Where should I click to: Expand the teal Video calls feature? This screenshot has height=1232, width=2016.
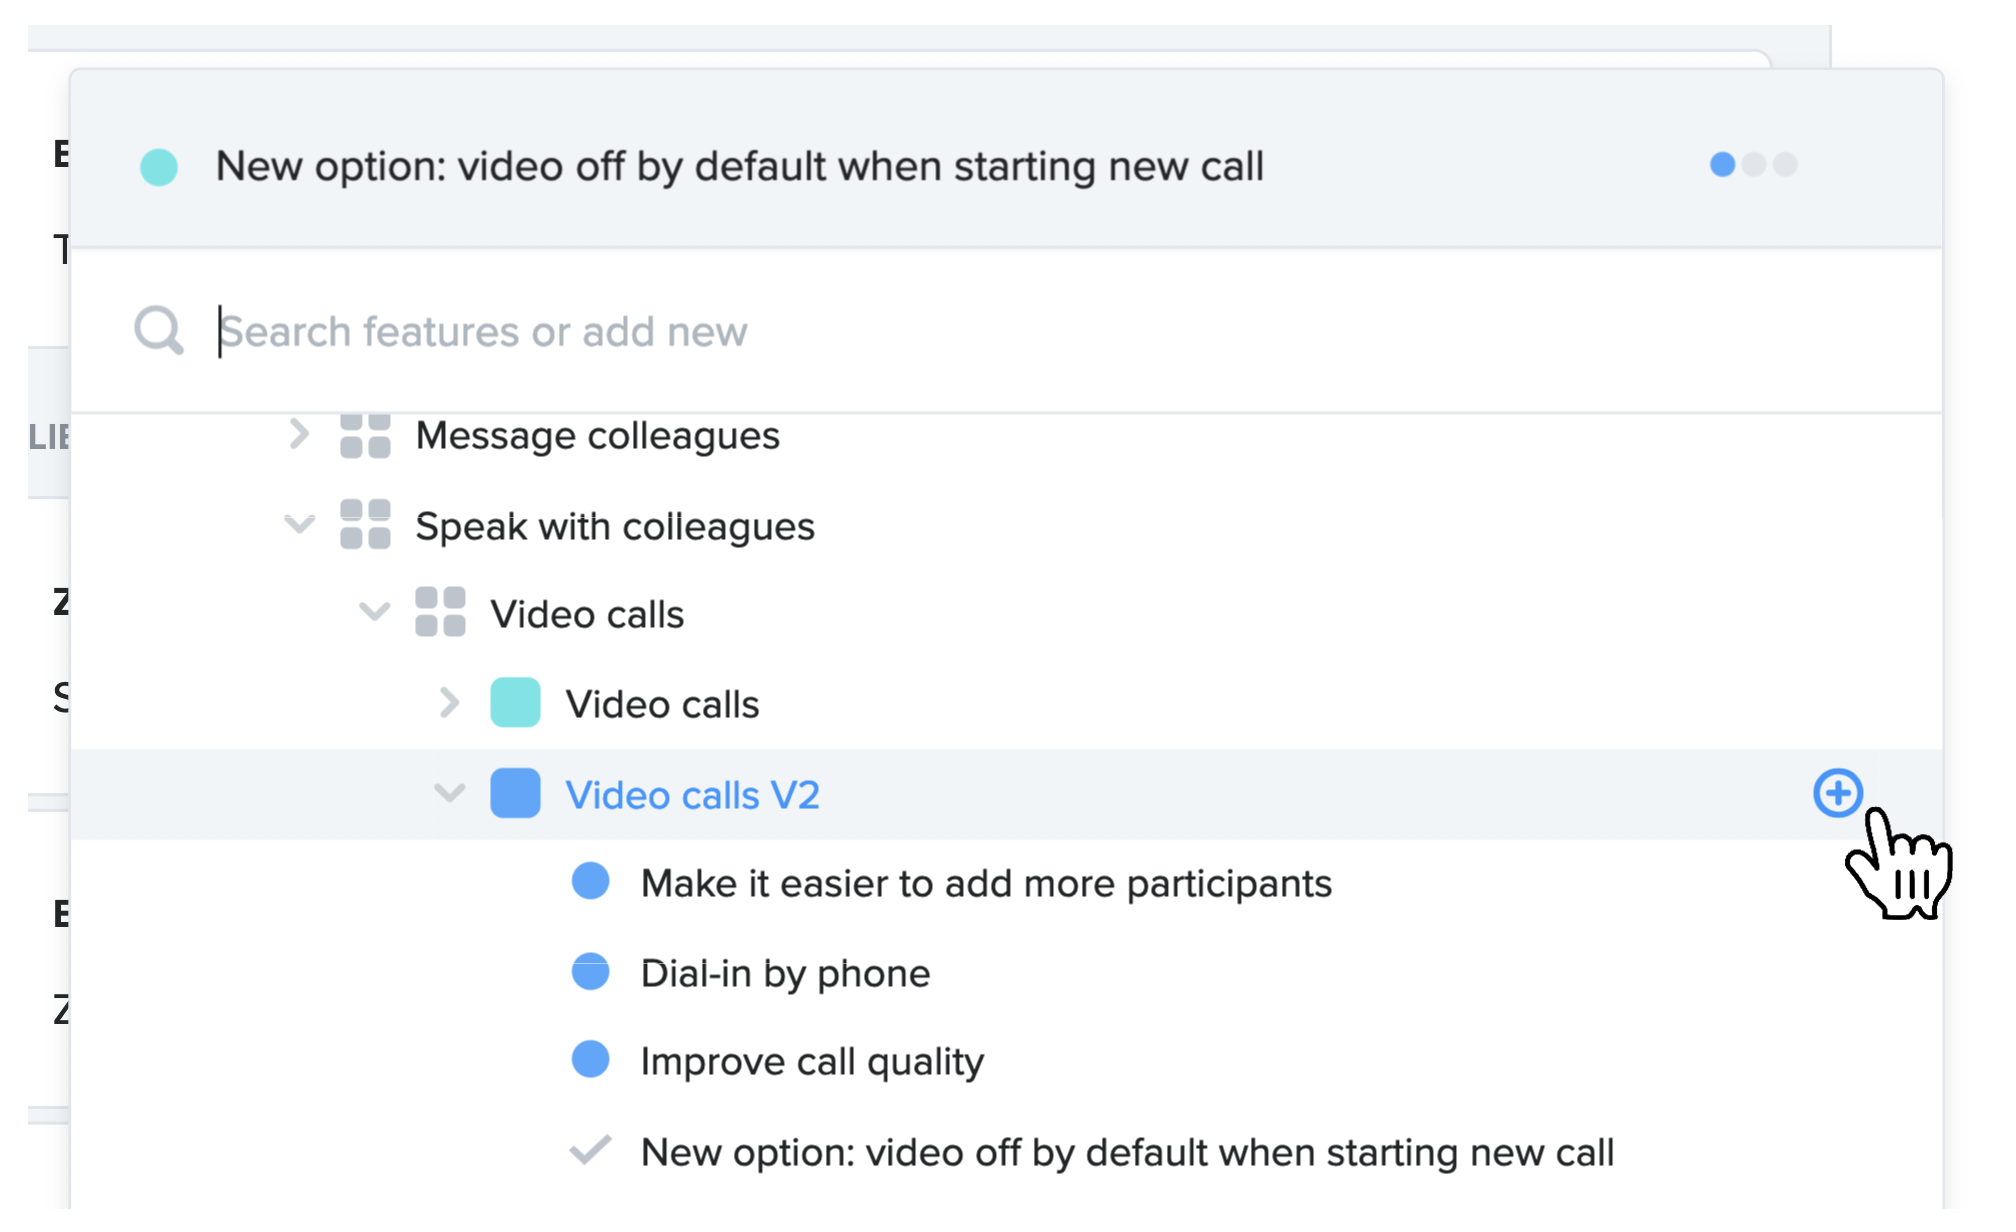(449, 703)
